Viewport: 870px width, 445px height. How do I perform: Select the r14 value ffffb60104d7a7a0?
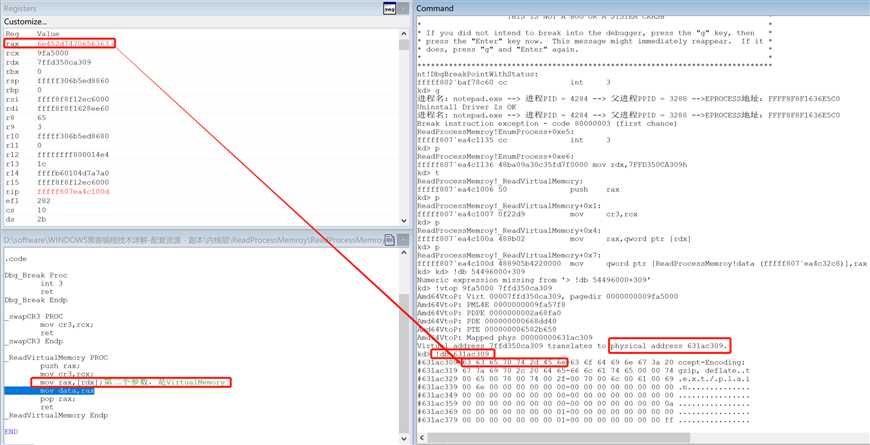[x=73, y=173]
